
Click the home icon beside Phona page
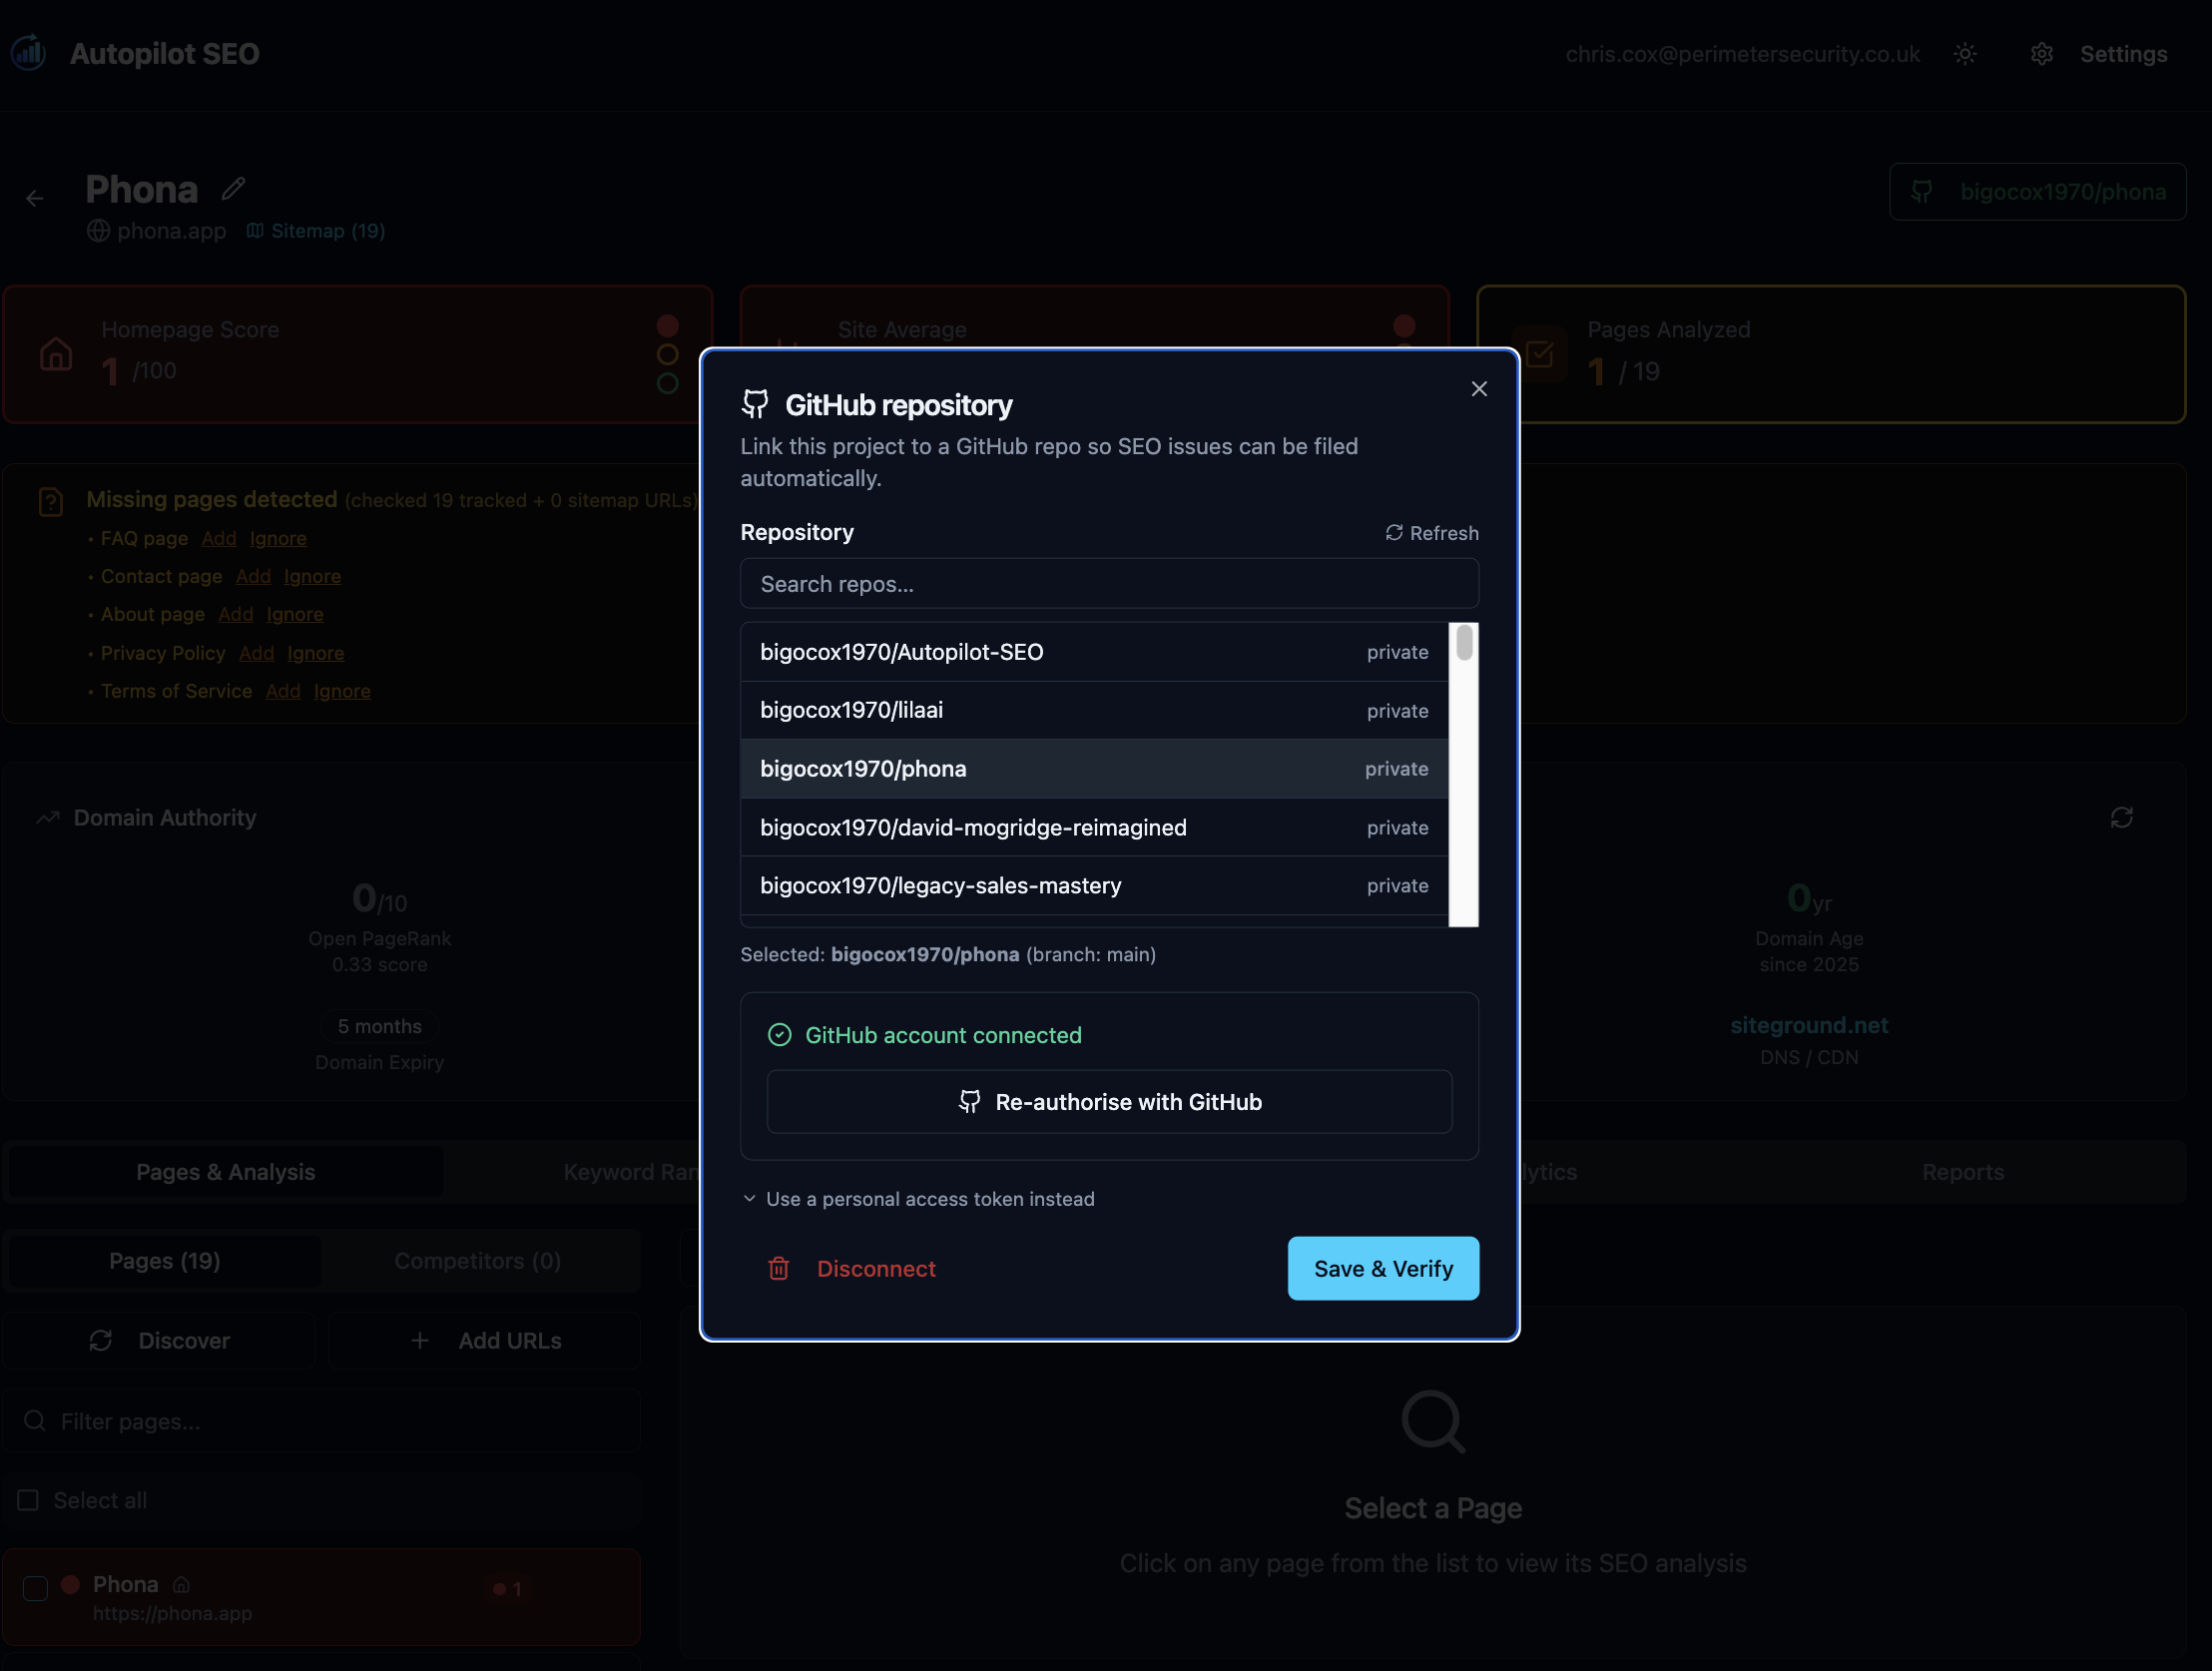(x=181, y=1585)
